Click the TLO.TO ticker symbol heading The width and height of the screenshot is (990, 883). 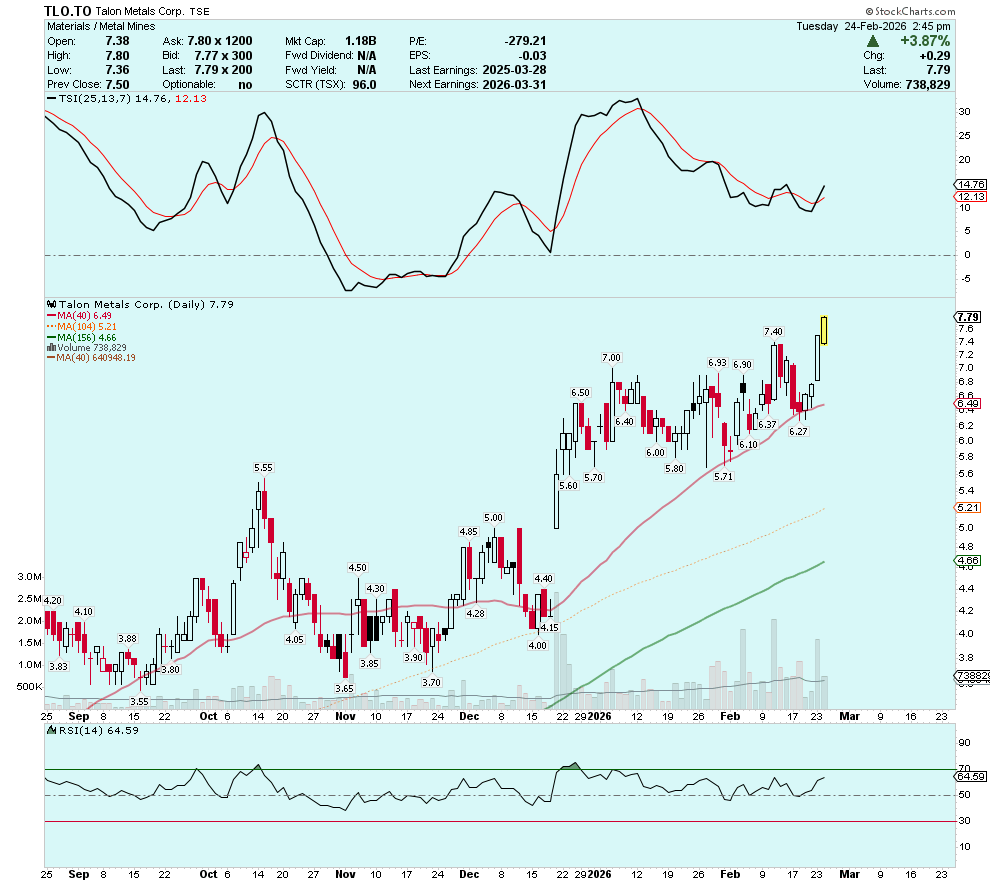point(68,11)
